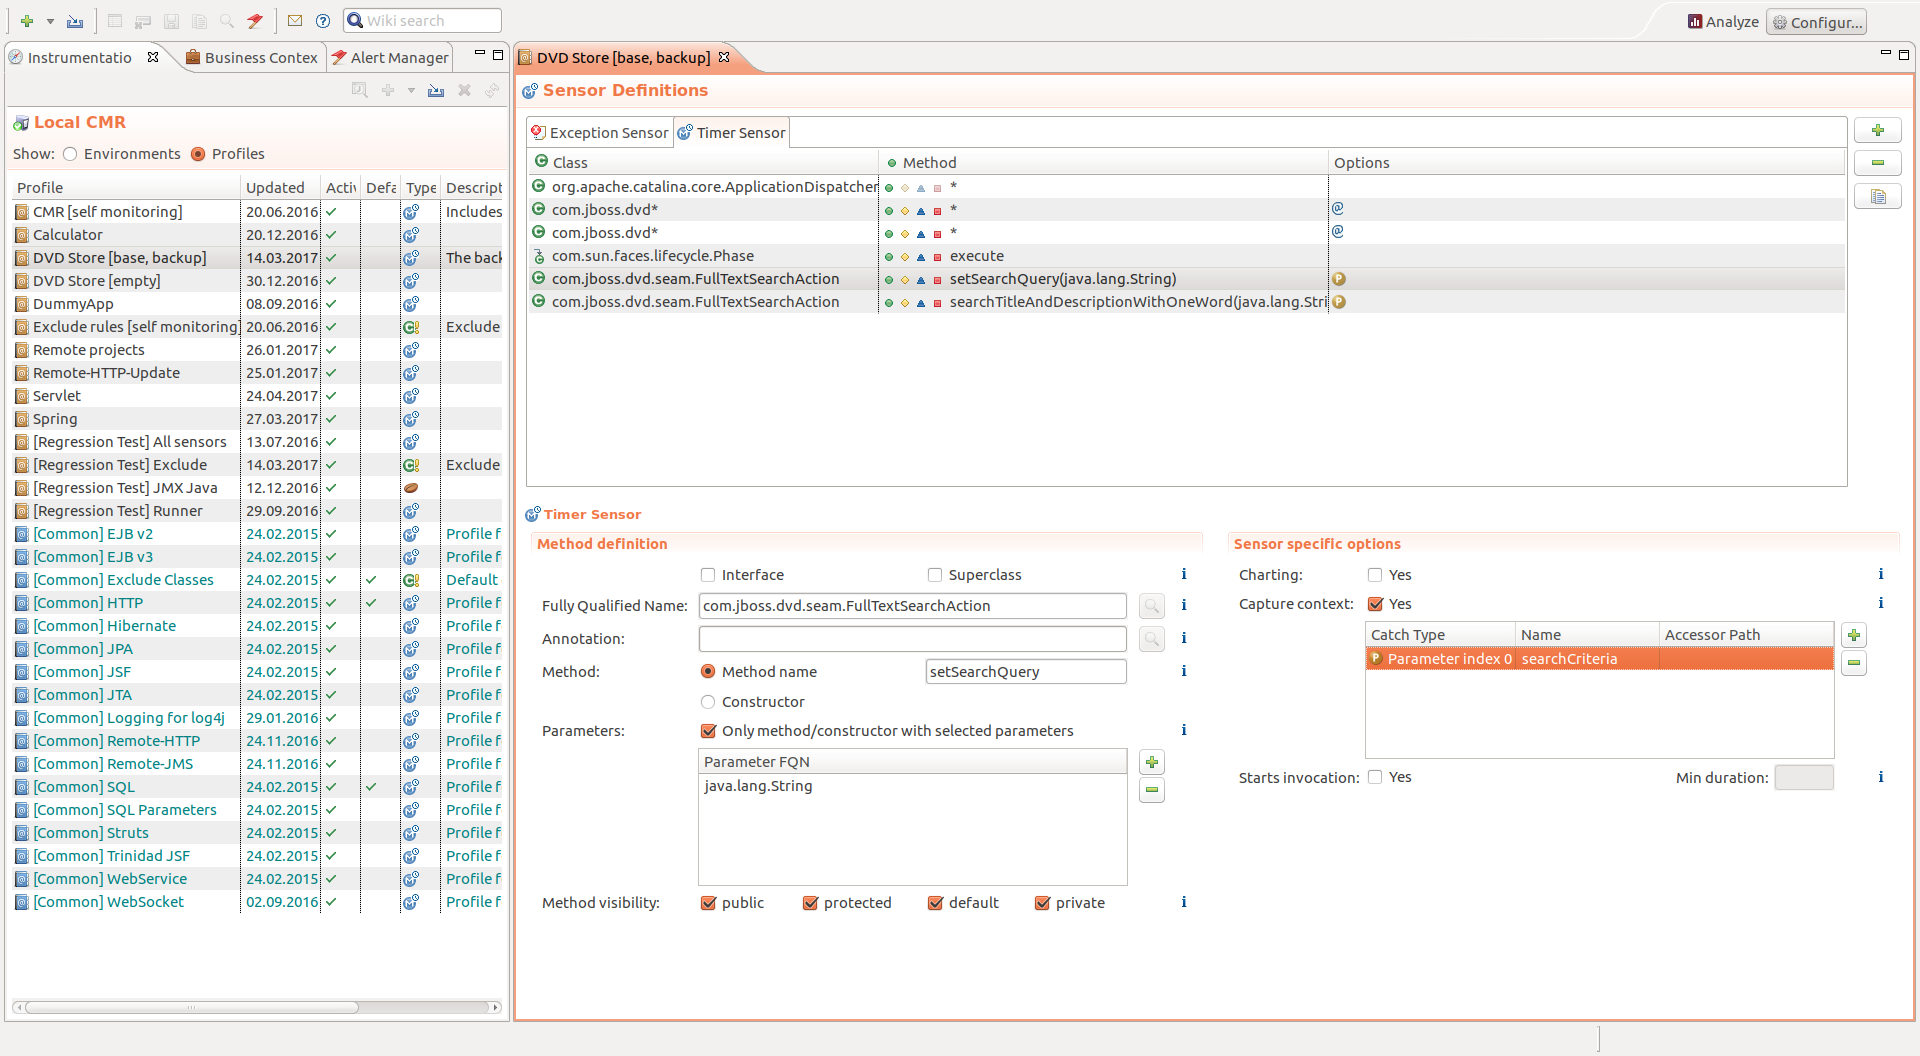Sort by Updated column header

[281, 188]
